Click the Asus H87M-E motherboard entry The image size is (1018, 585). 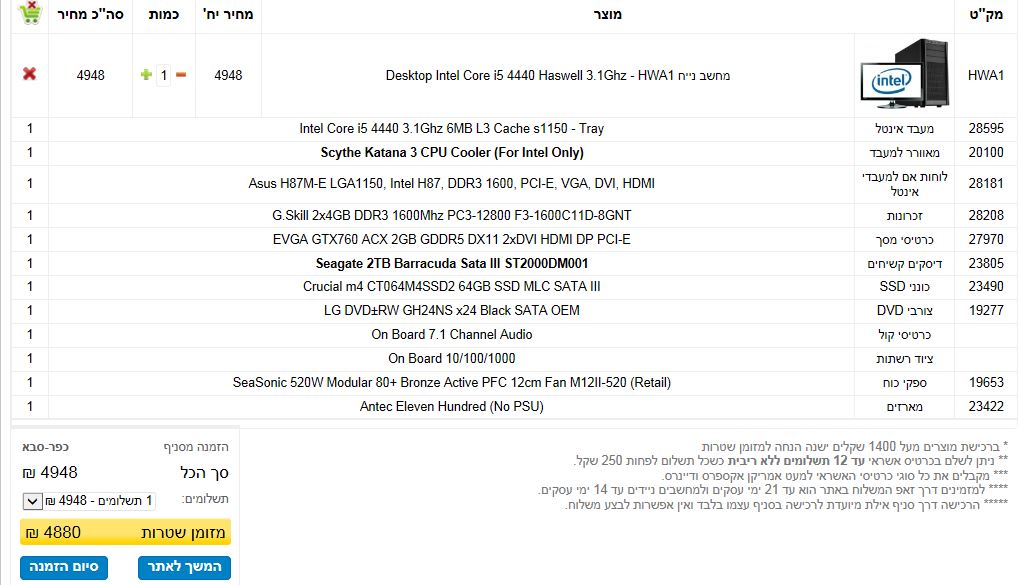pos(451,184)
